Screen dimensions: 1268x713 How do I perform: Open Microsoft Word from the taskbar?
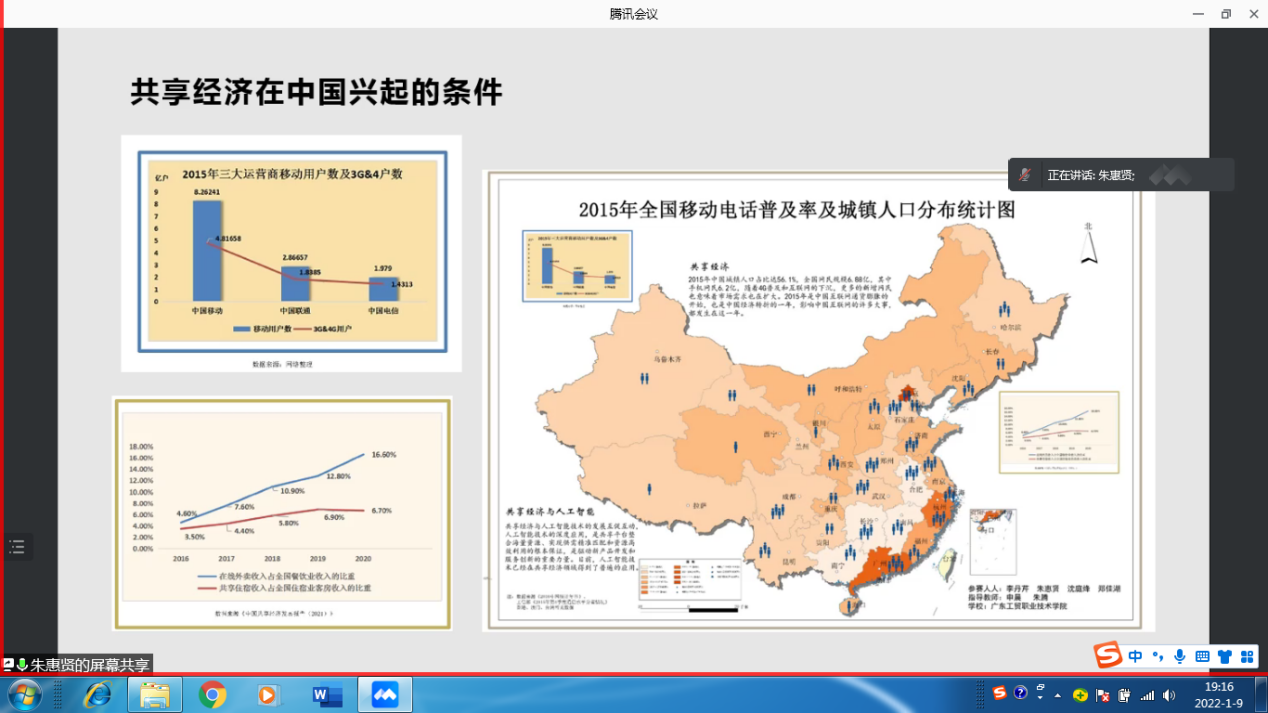(x=327, y=694)
